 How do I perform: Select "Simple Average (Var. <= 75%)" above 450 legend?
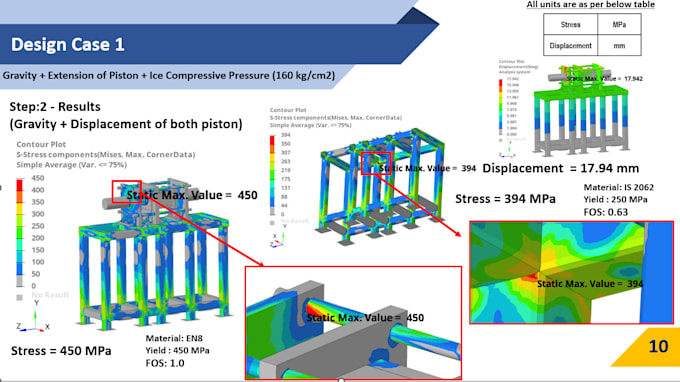(72, 165)
